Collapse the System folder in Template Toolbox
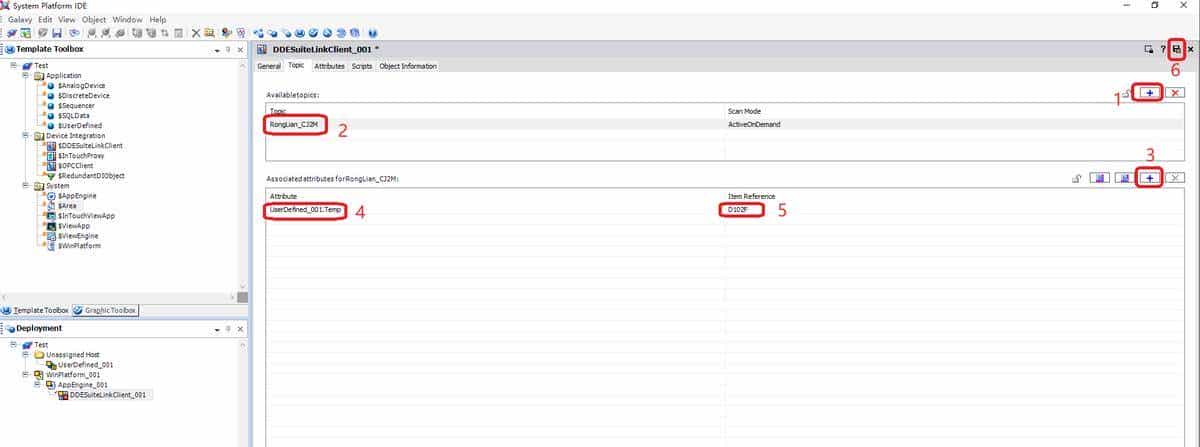Viewport: 1200px width, 447px height. pos(25,185)
